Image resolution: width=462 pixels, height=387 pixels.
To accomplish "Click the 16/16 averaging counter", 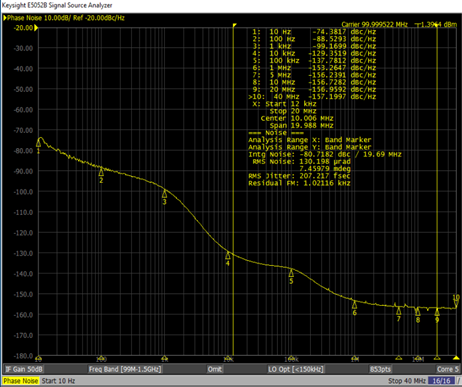I will (x=441, y=381).
